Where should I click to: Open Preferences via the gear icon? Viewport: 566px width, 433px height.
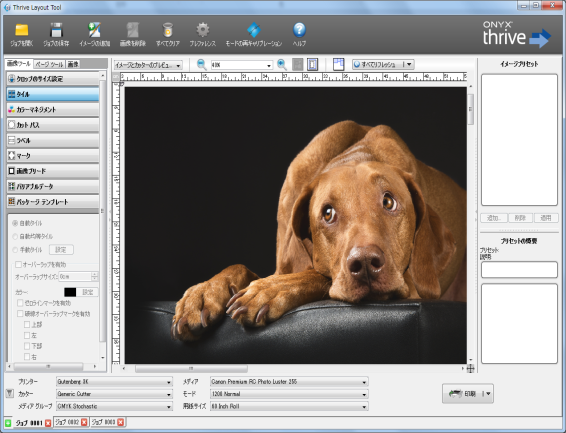pos(203,30)
